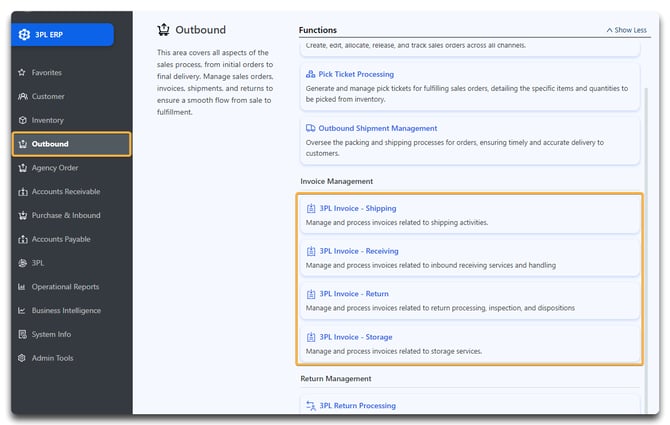Click the Inventory box icon in sidebar
670x425 pixels.
click(x=22, y=120)
